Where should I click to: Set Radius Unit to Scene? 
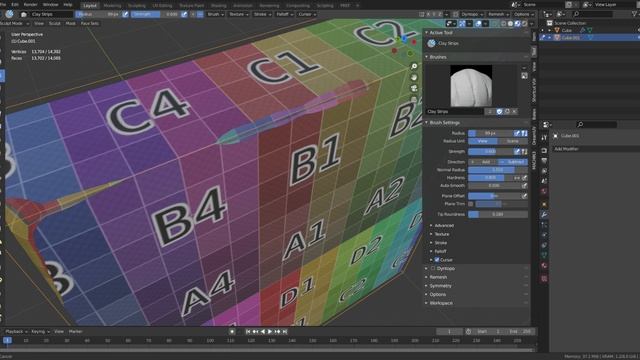pyautogui.click(x=513, y=141)
